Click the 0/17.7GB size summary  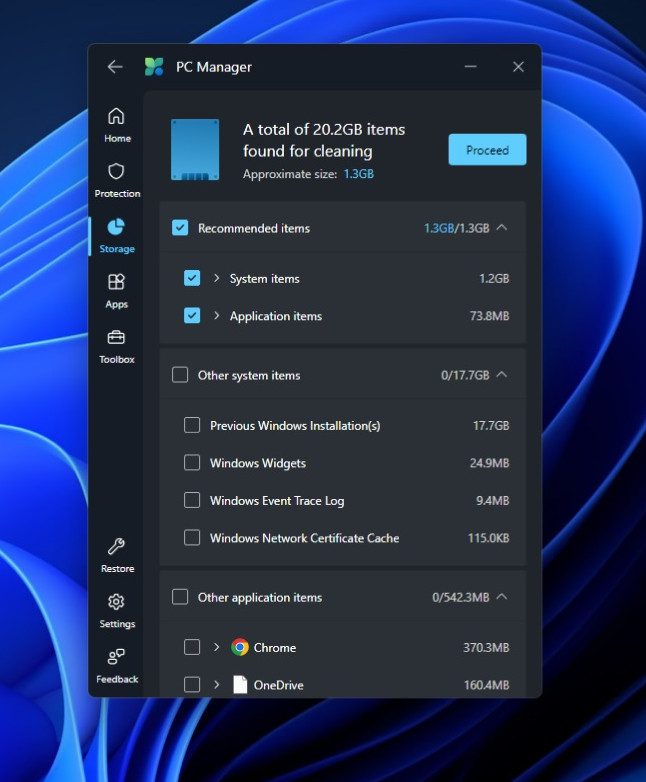click(x=465, y=375)
